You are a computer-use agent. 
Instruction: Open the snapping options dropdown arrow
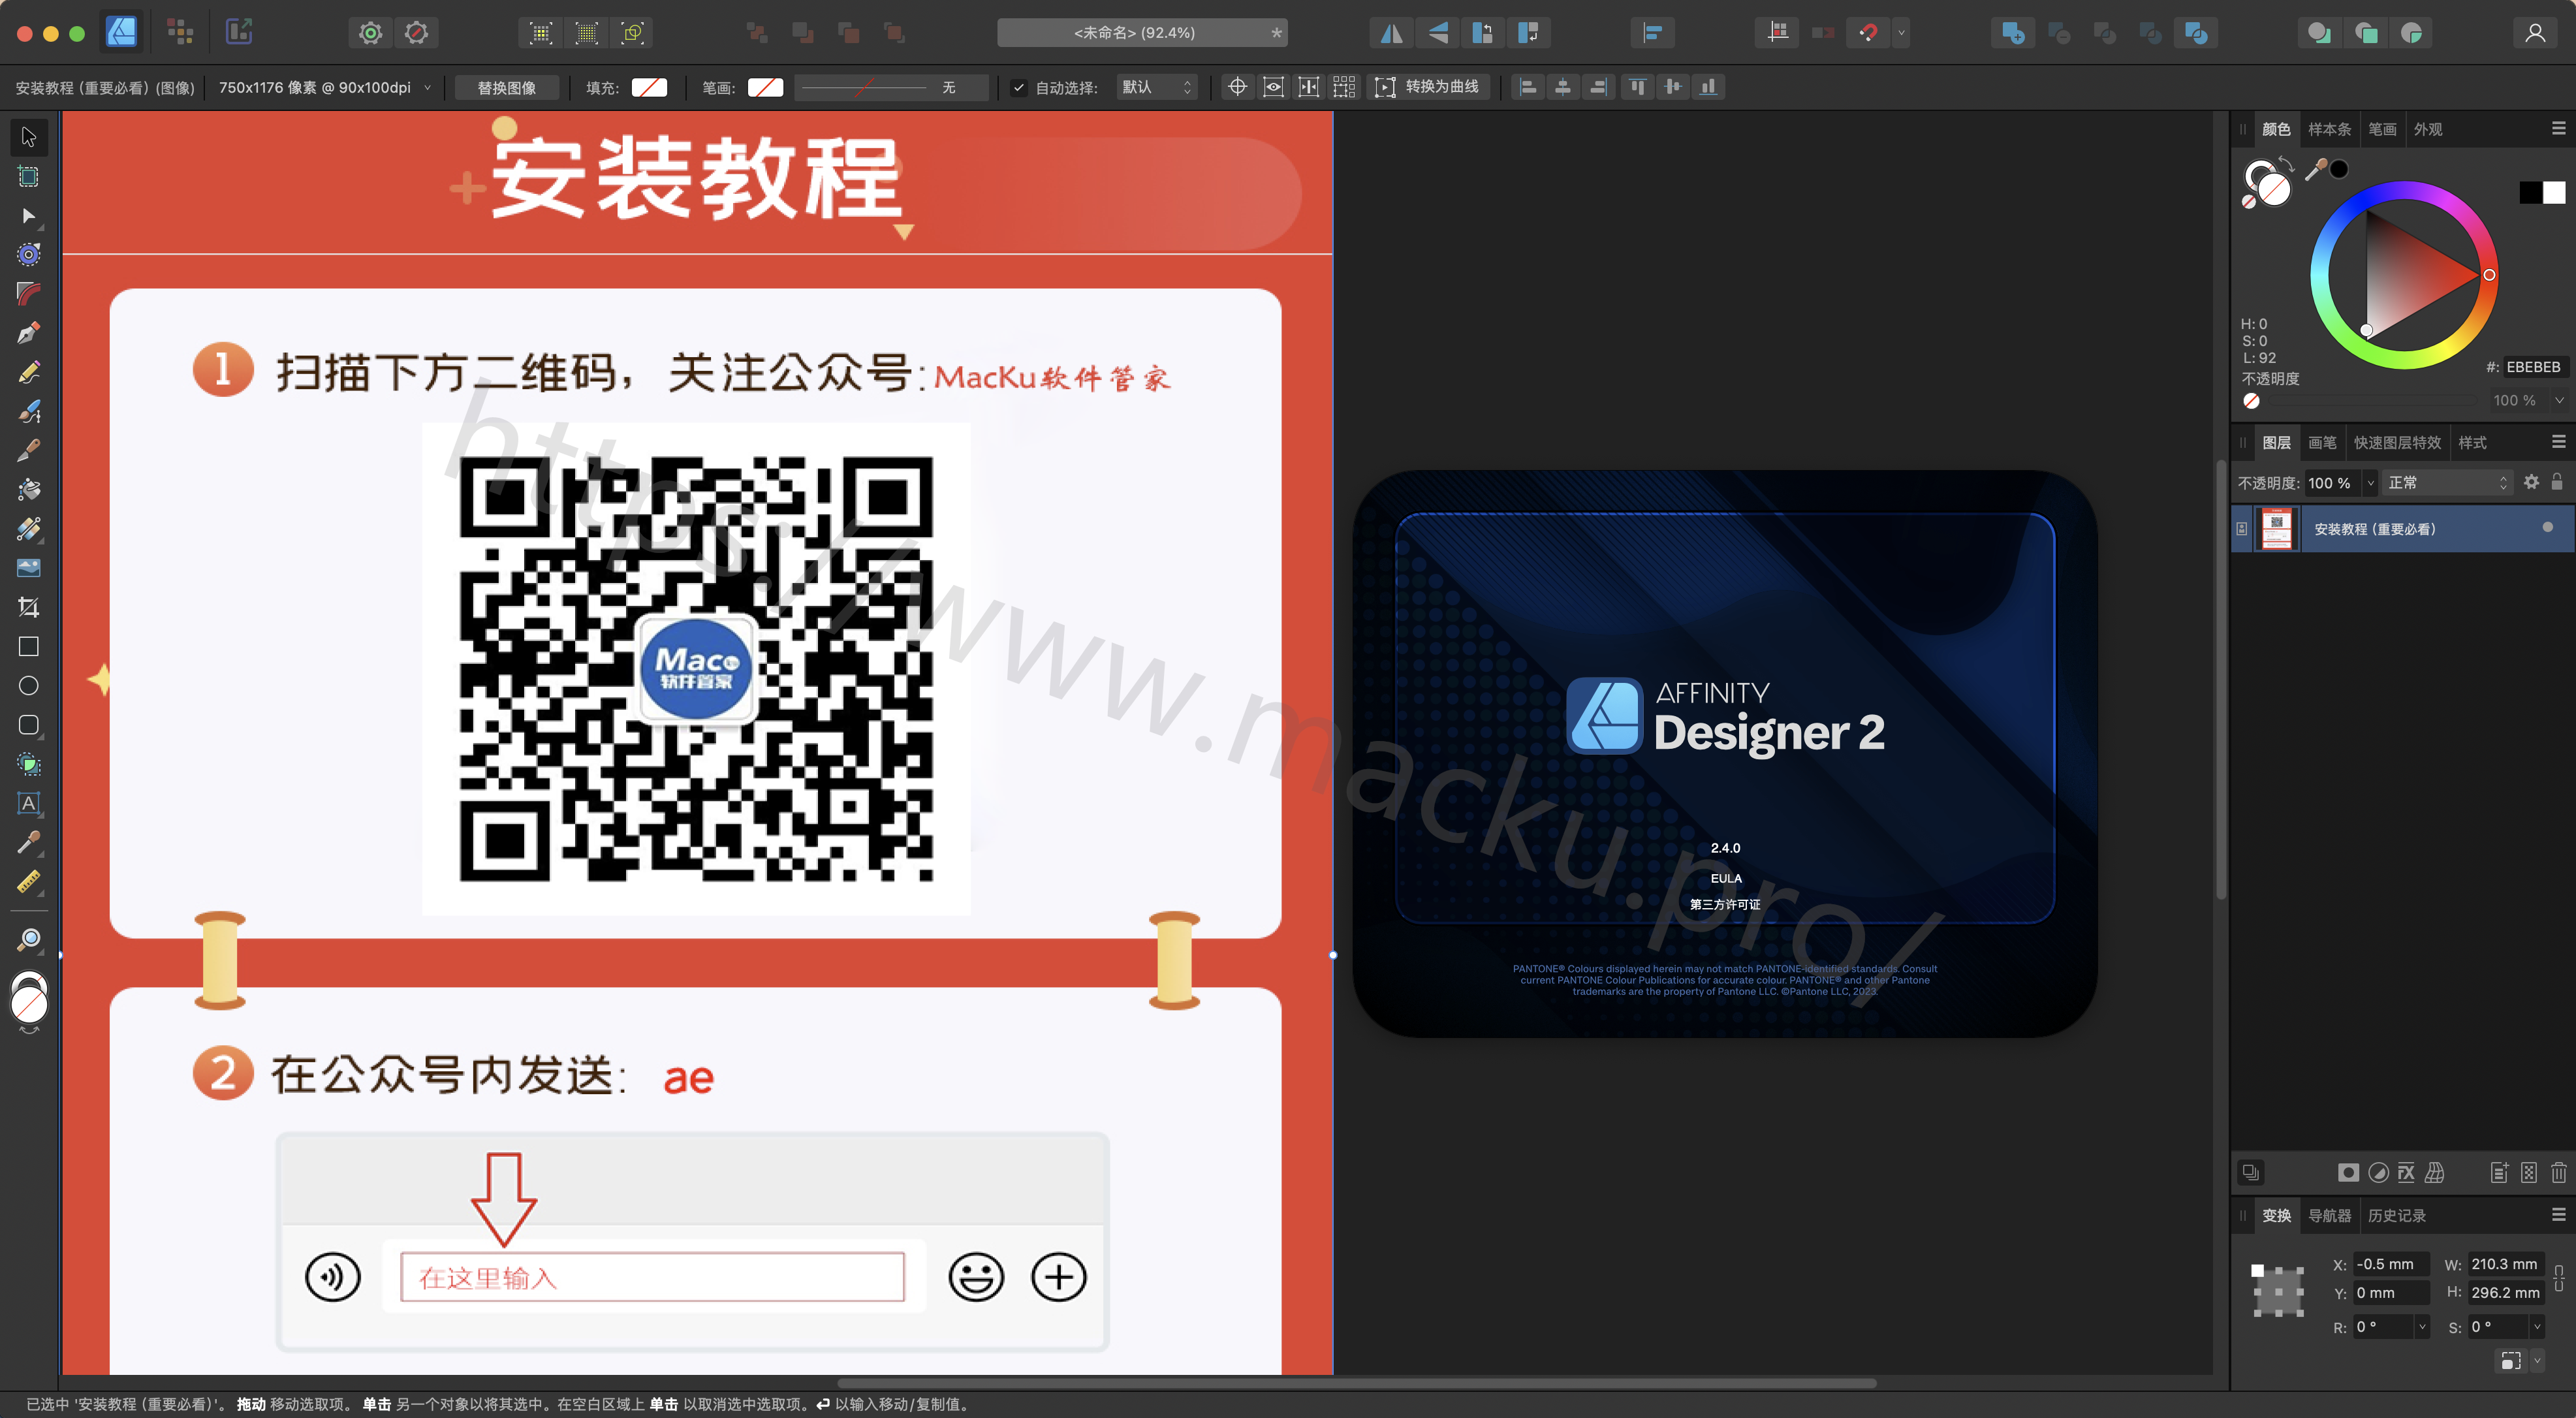1902,33
